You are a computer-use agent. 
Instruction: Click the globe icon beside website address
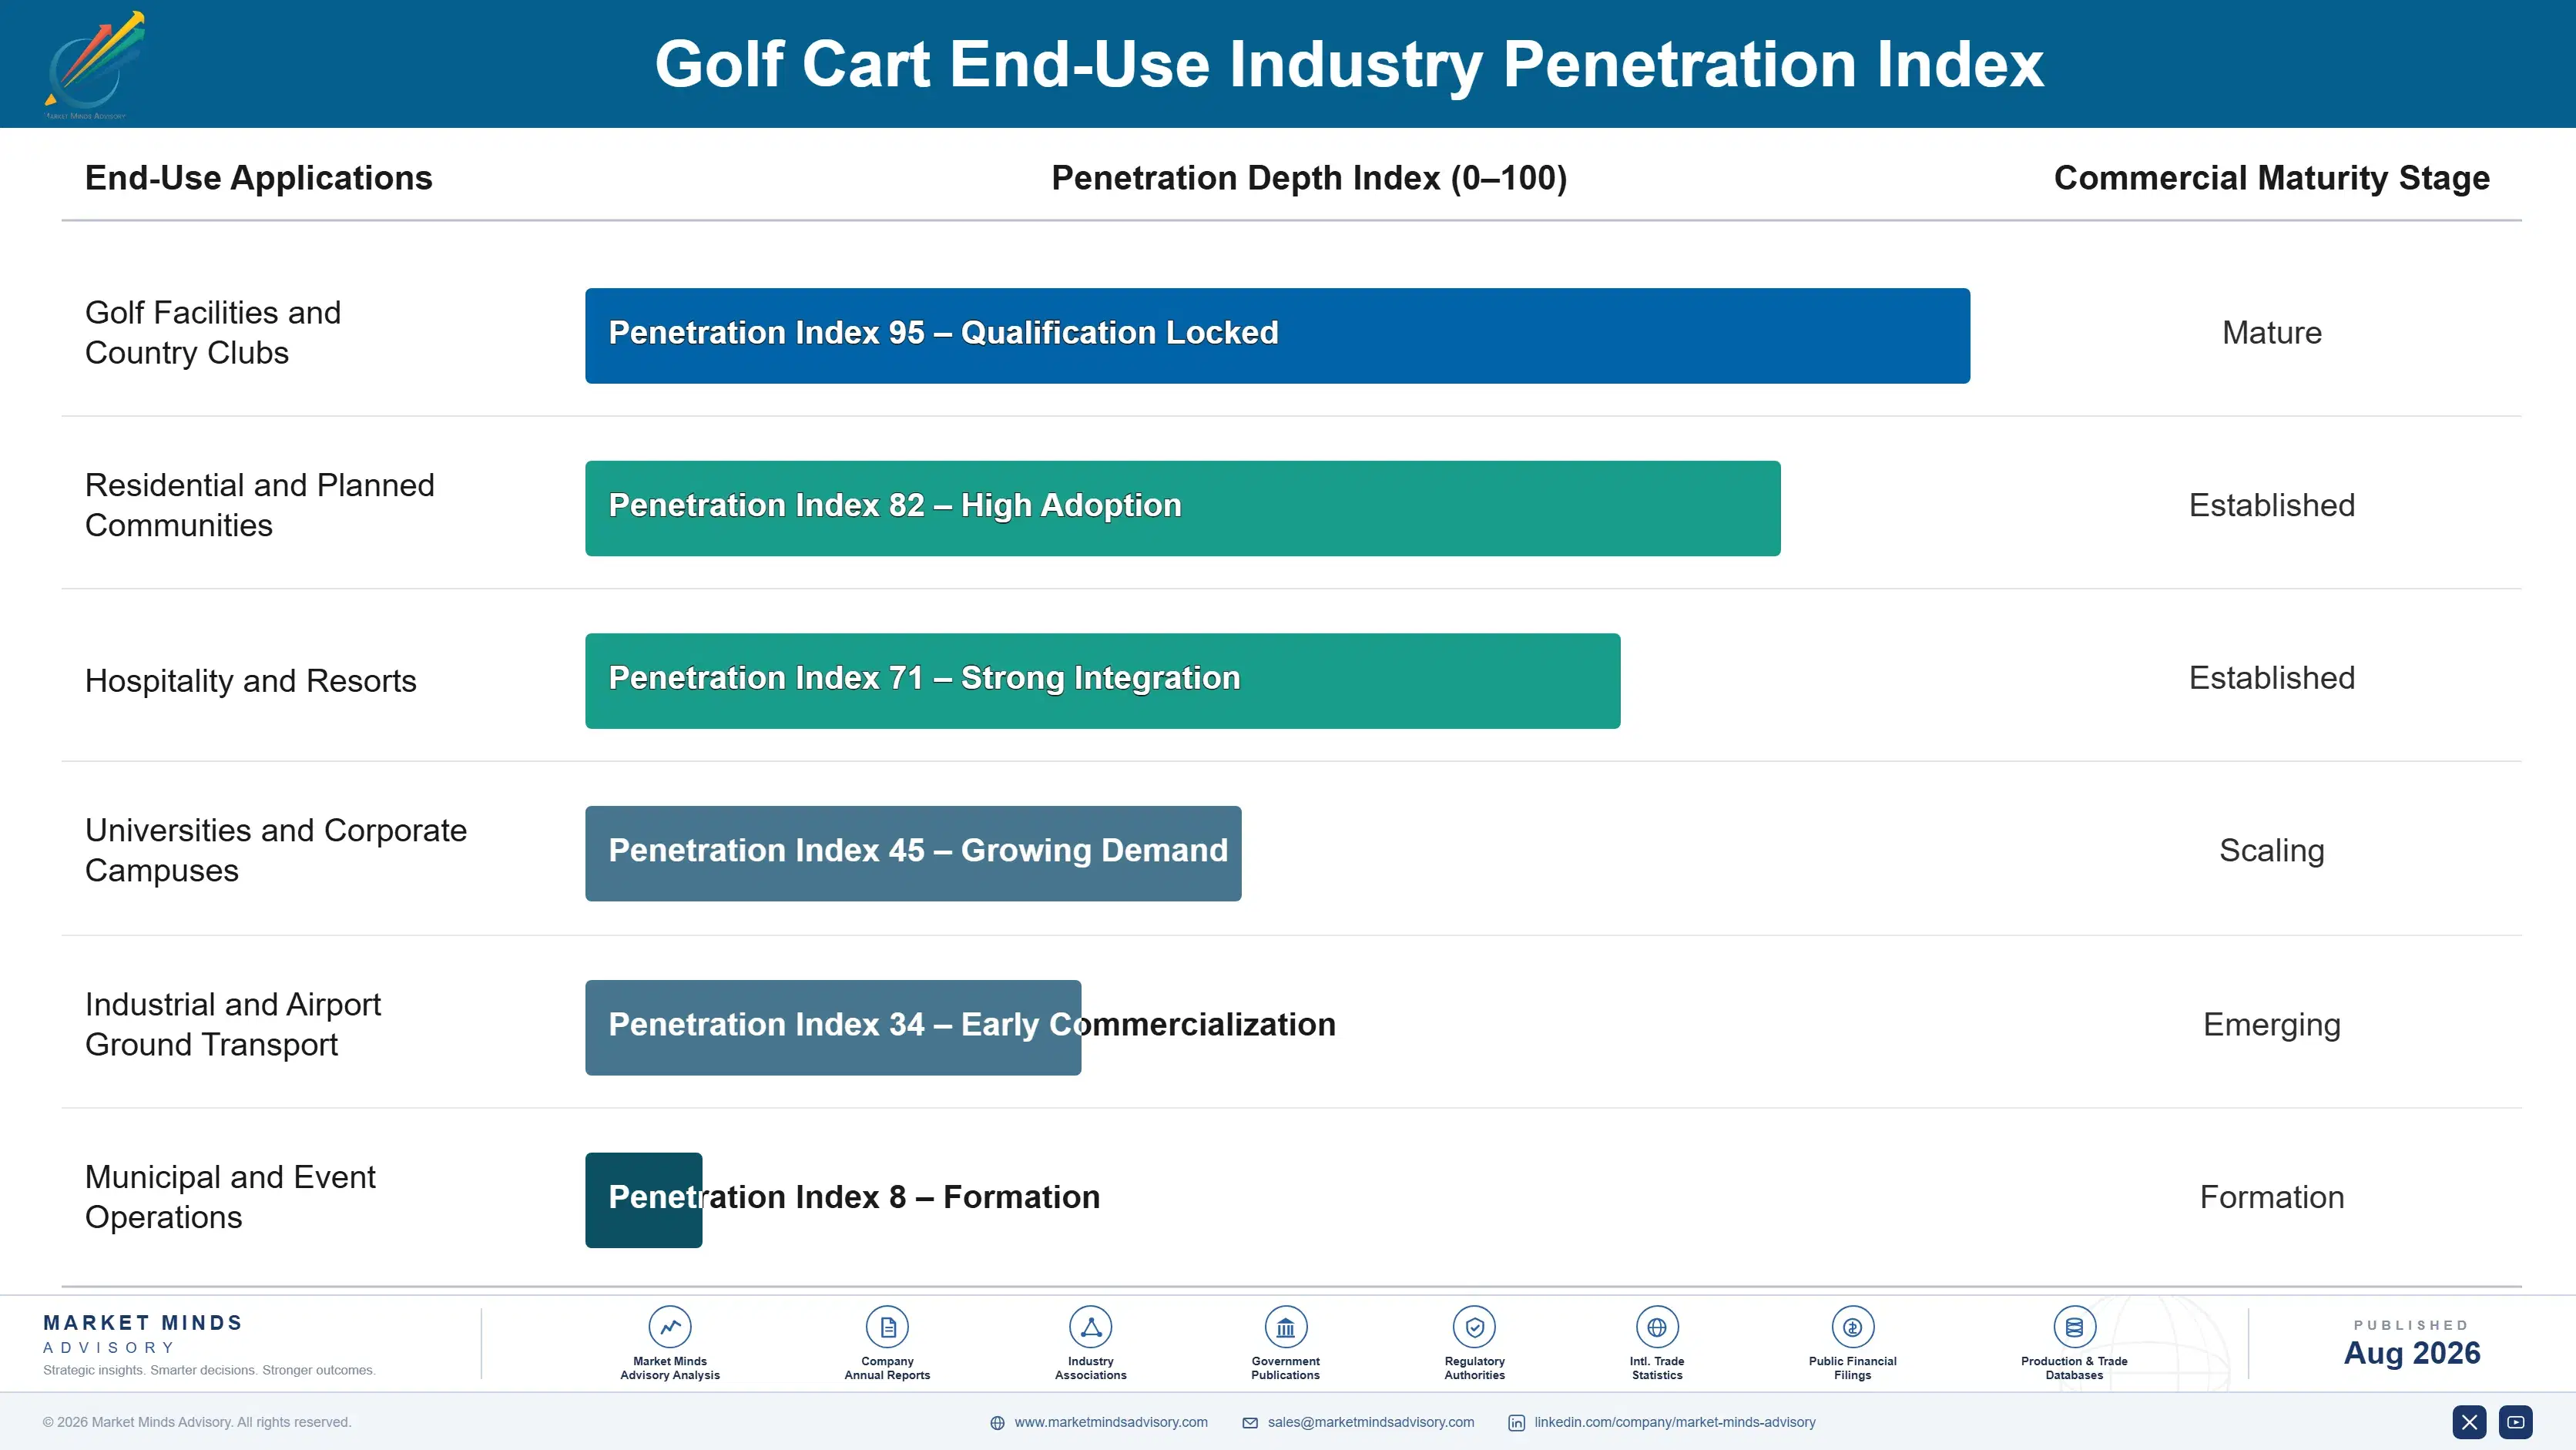997,1423
